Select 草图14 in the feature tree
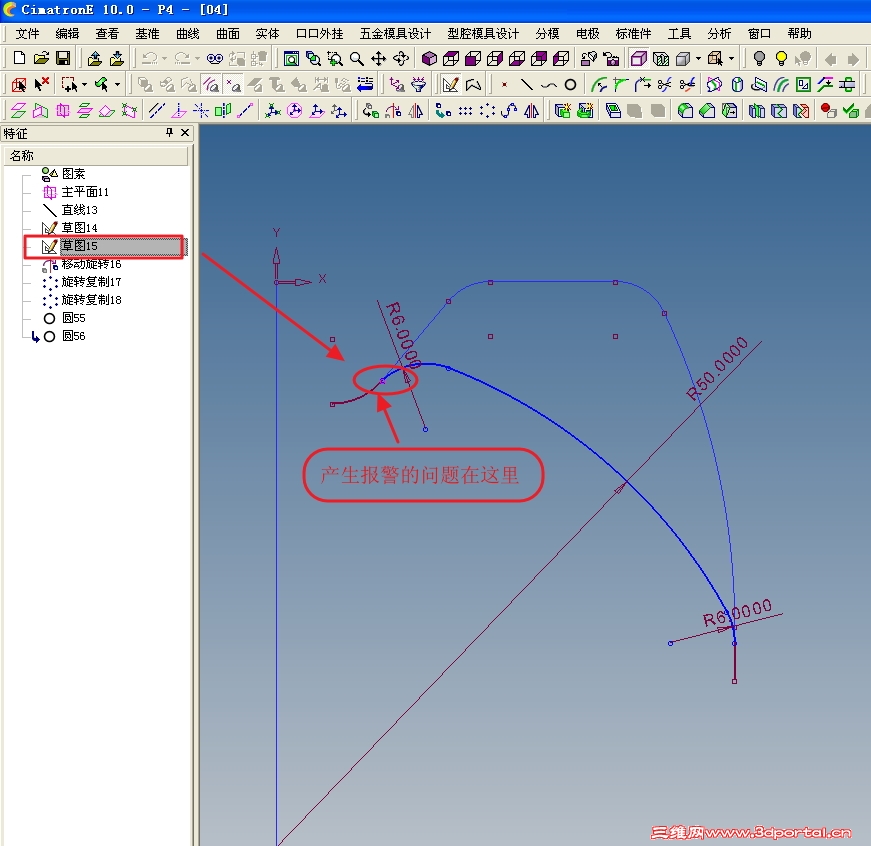This screenshot has height=846, width=871. click(x=79, y=228)
